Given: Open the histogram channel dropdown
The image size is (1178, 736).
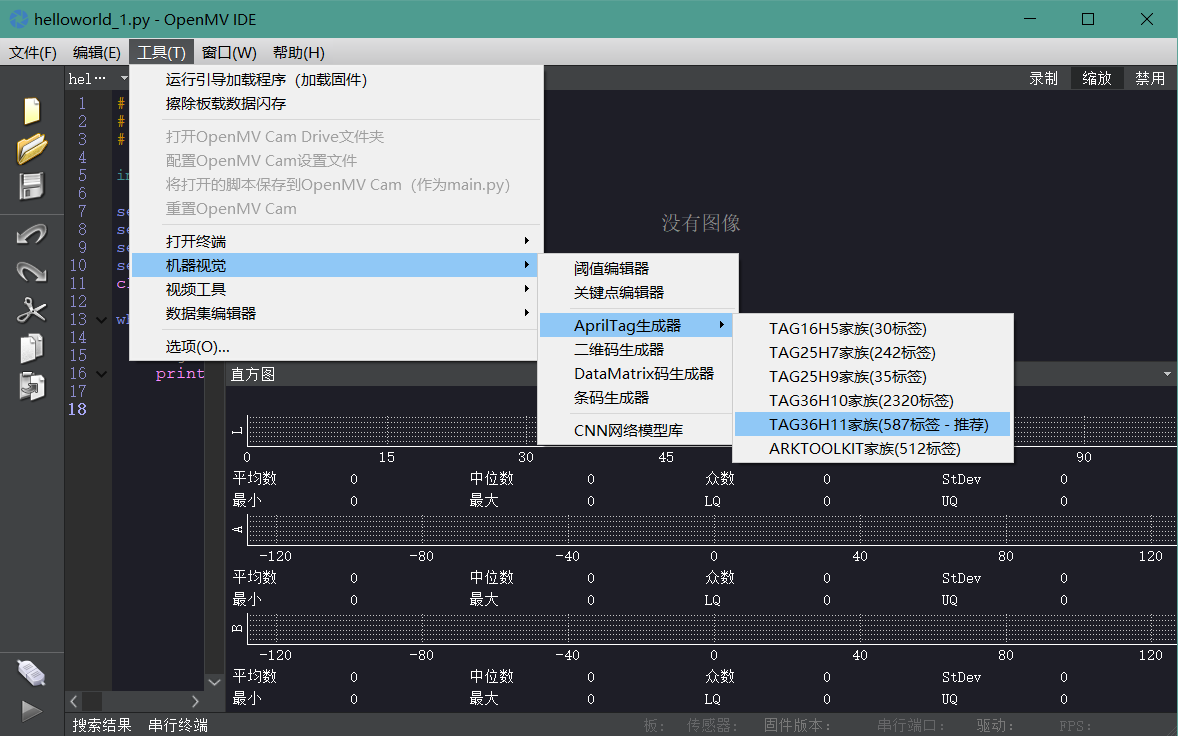Looking at the screenshot, I should coord(1166,373).
